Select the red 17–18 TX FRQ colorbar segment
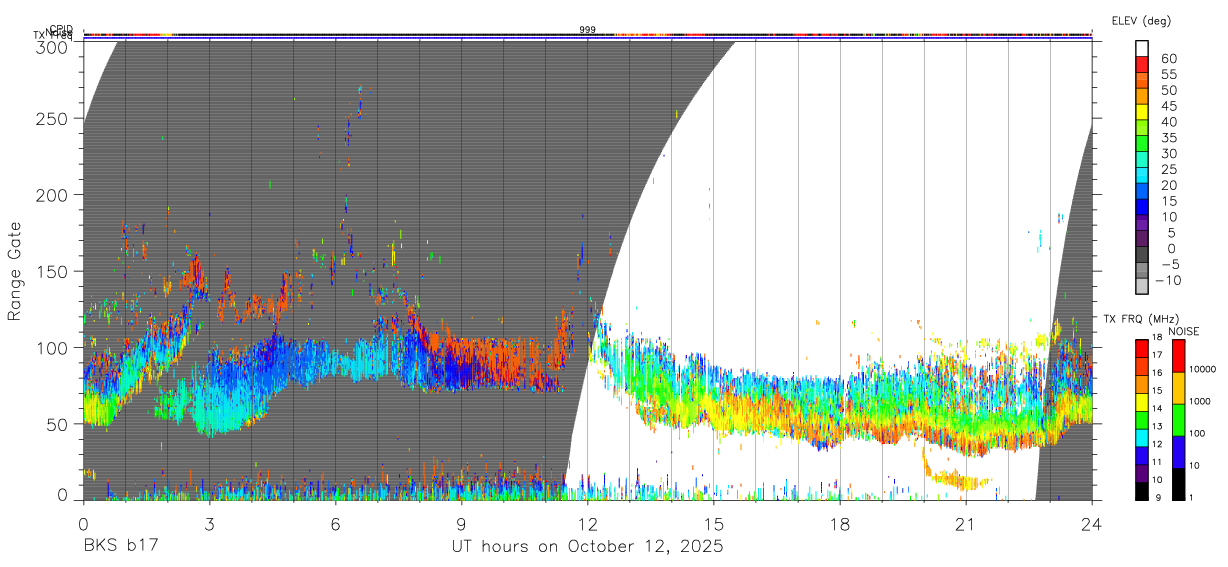 1141,349
